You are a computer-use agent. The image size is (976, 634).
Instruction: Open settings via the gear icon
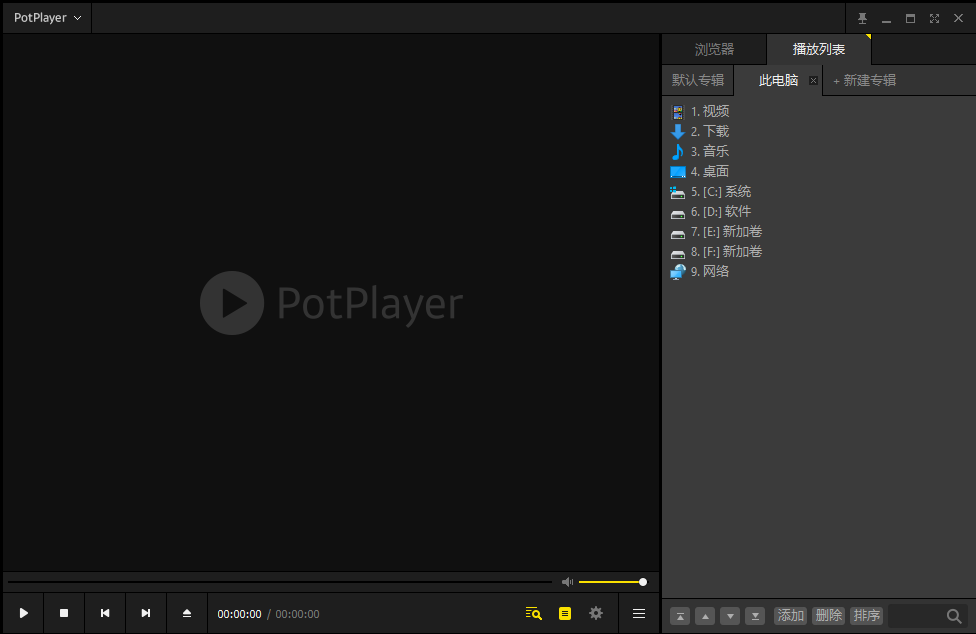tap(596, 613)
